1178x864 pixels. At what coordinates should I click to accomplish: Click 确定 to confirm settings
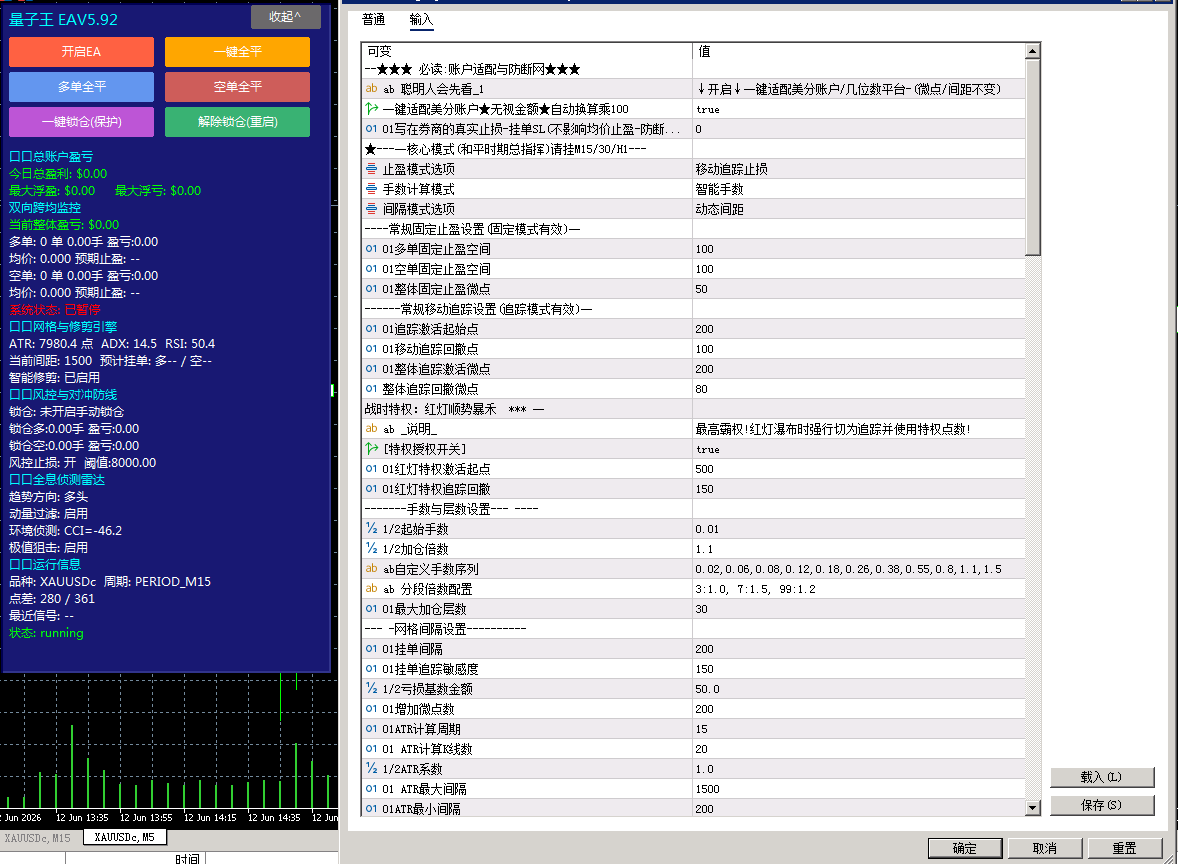pyautogui.click(x=965, y=848)
